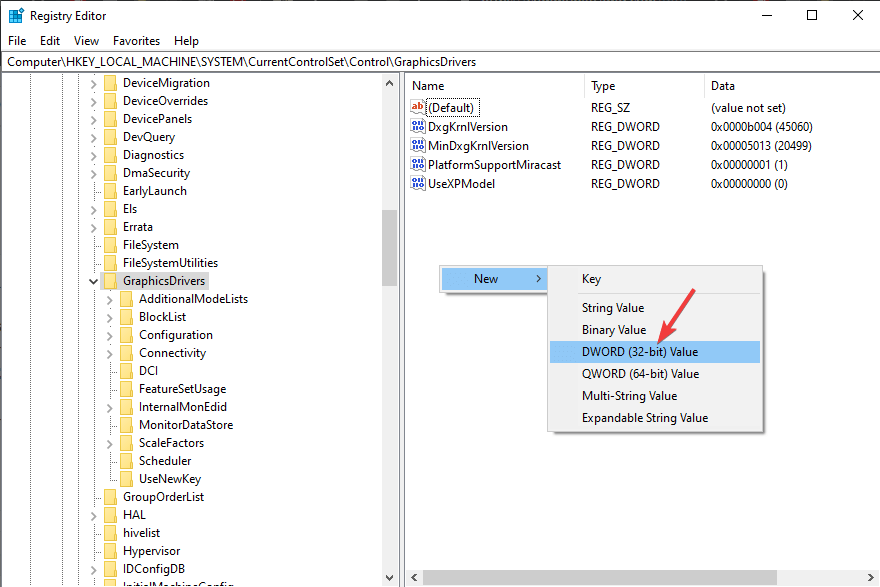Click the DevicePanels folder icon
This screenshot has height=587, width=880.
pos(111,119)
